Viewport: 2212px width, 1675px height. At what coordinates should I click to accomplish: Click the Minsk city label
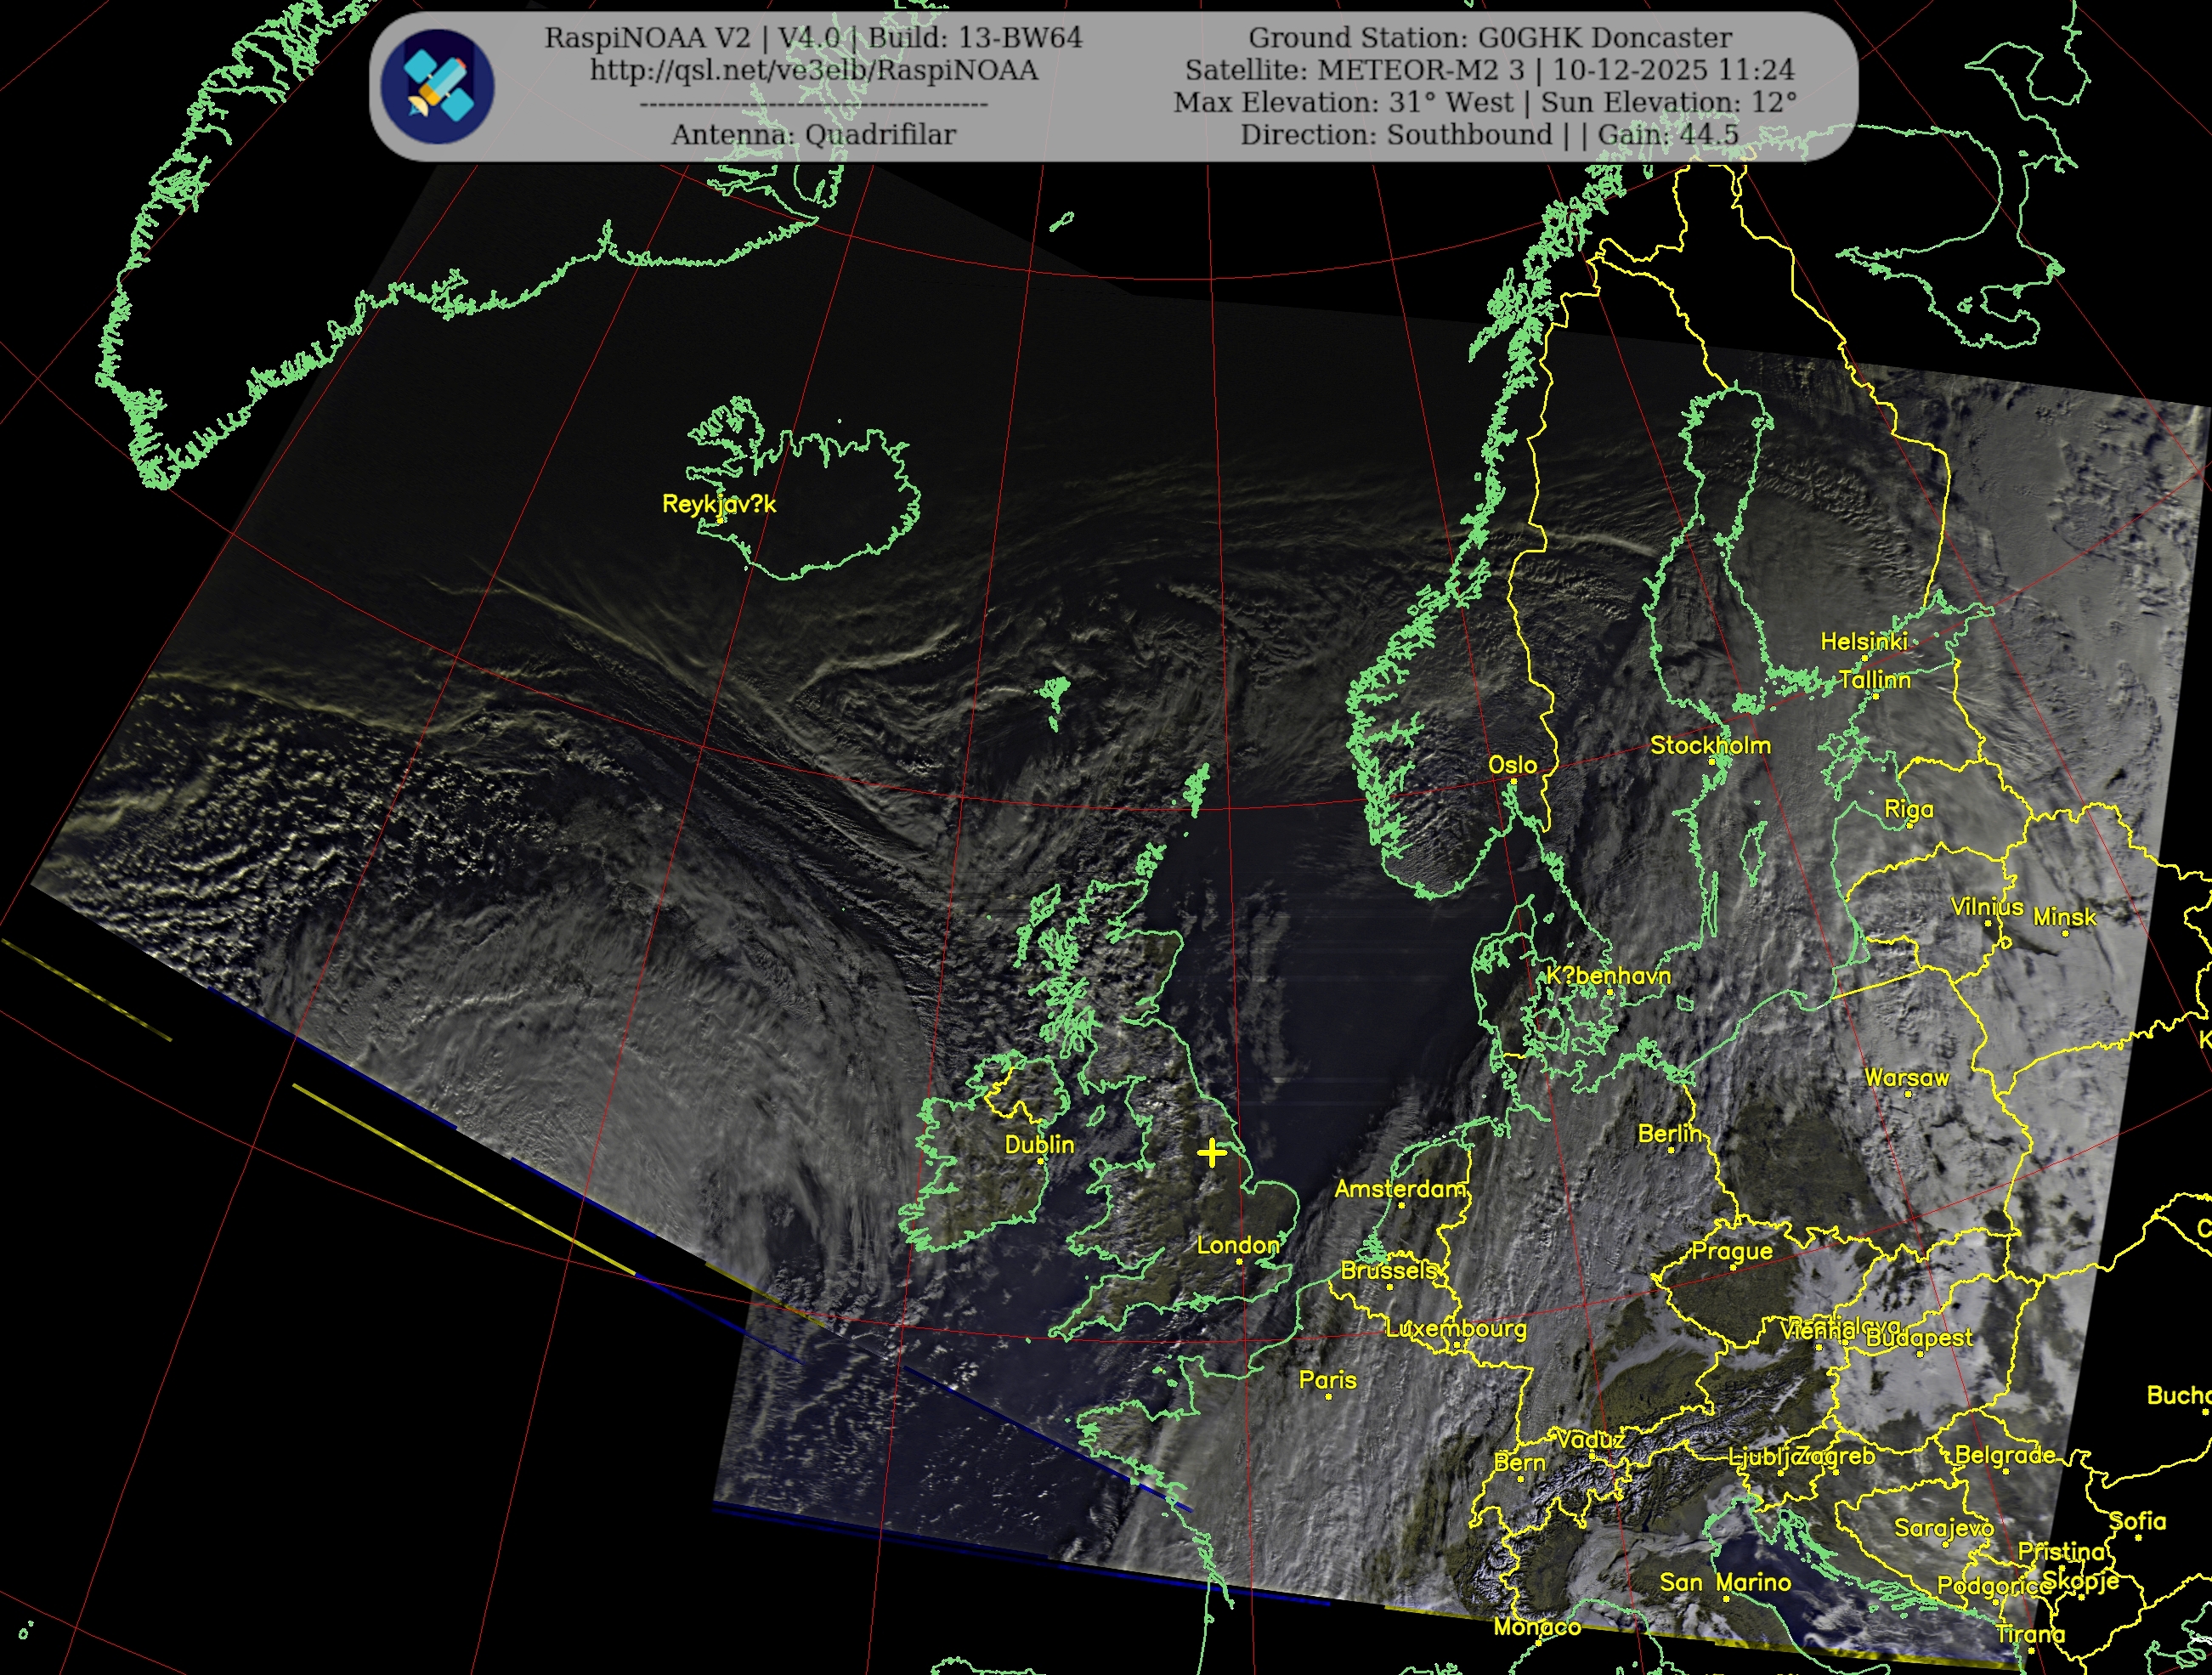(x=2064, y=917)
